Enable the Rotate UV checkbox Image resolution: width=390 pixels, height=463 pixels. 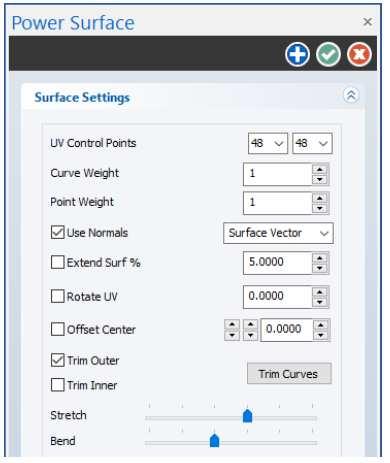[58, 296]
